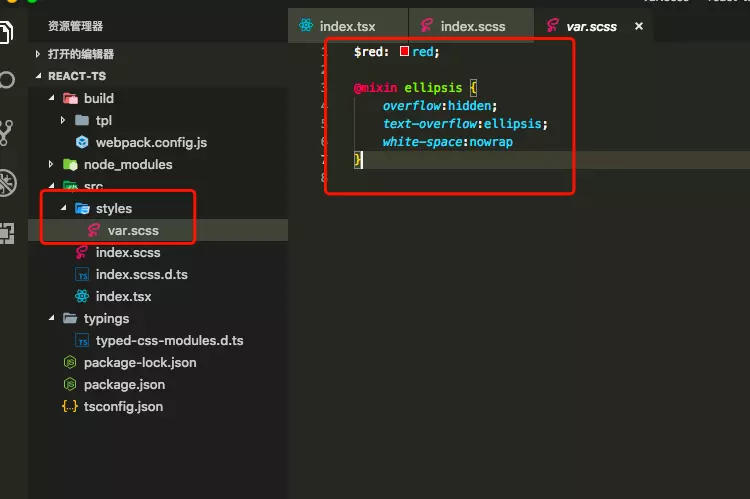
Task: Click the tpl folder icon
Action: (82, 120)
